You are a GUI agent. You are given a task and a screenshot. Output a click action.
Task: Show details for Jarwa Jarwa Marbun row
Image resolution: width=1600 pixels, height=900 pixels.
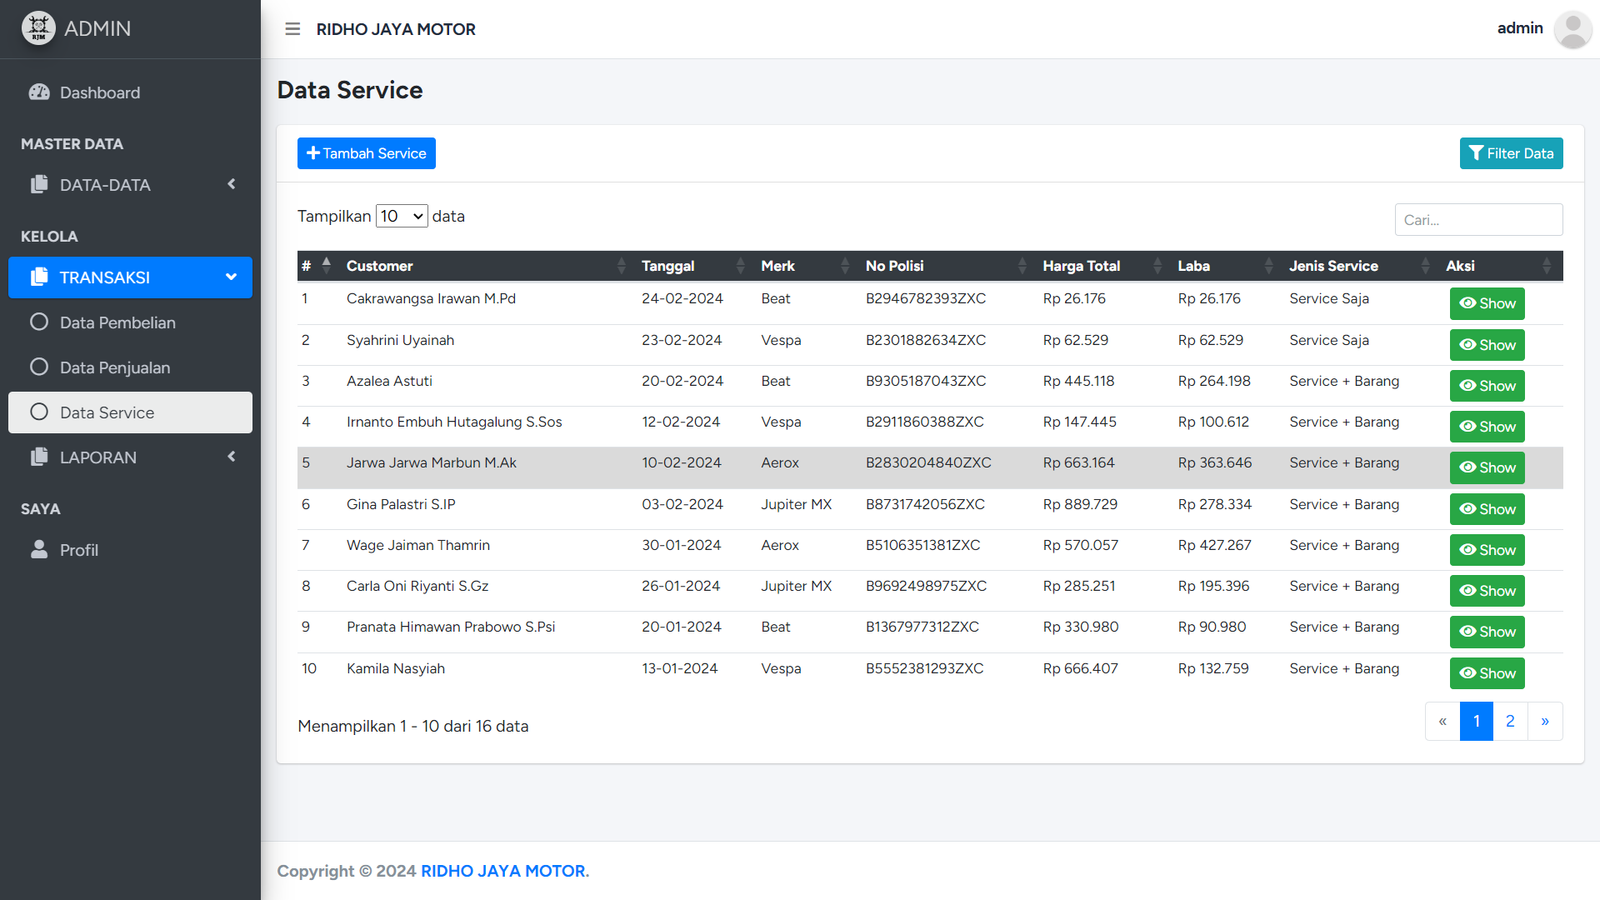tap(1486, 468)
